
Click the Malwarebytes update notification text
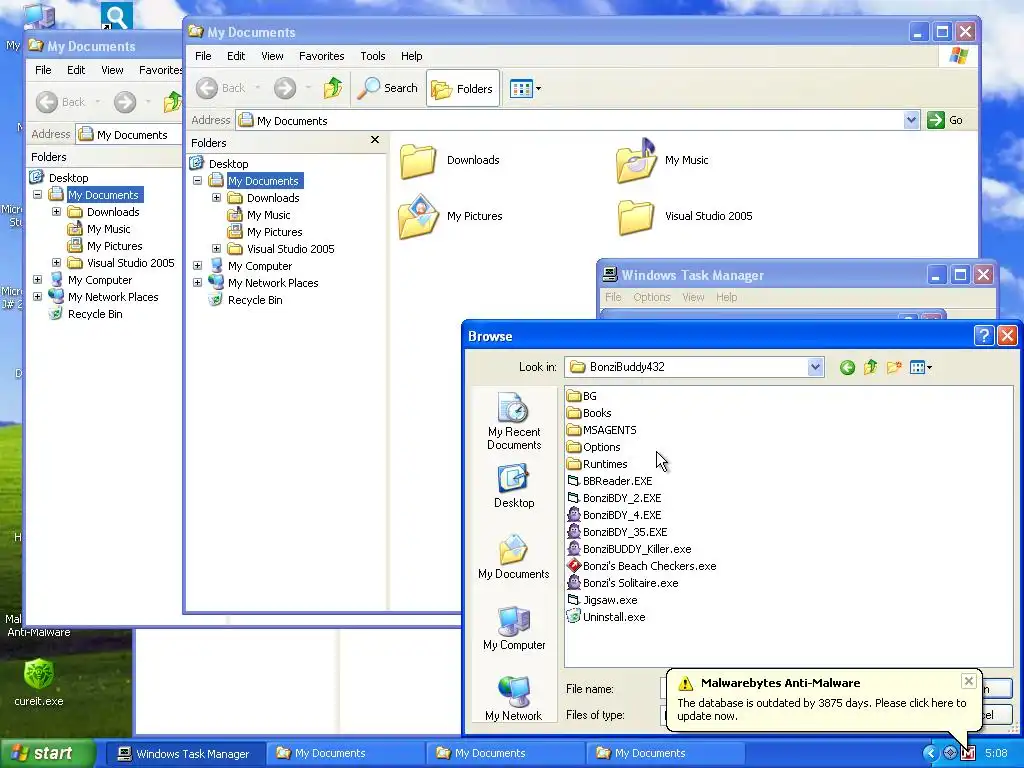tap(822, 709)
